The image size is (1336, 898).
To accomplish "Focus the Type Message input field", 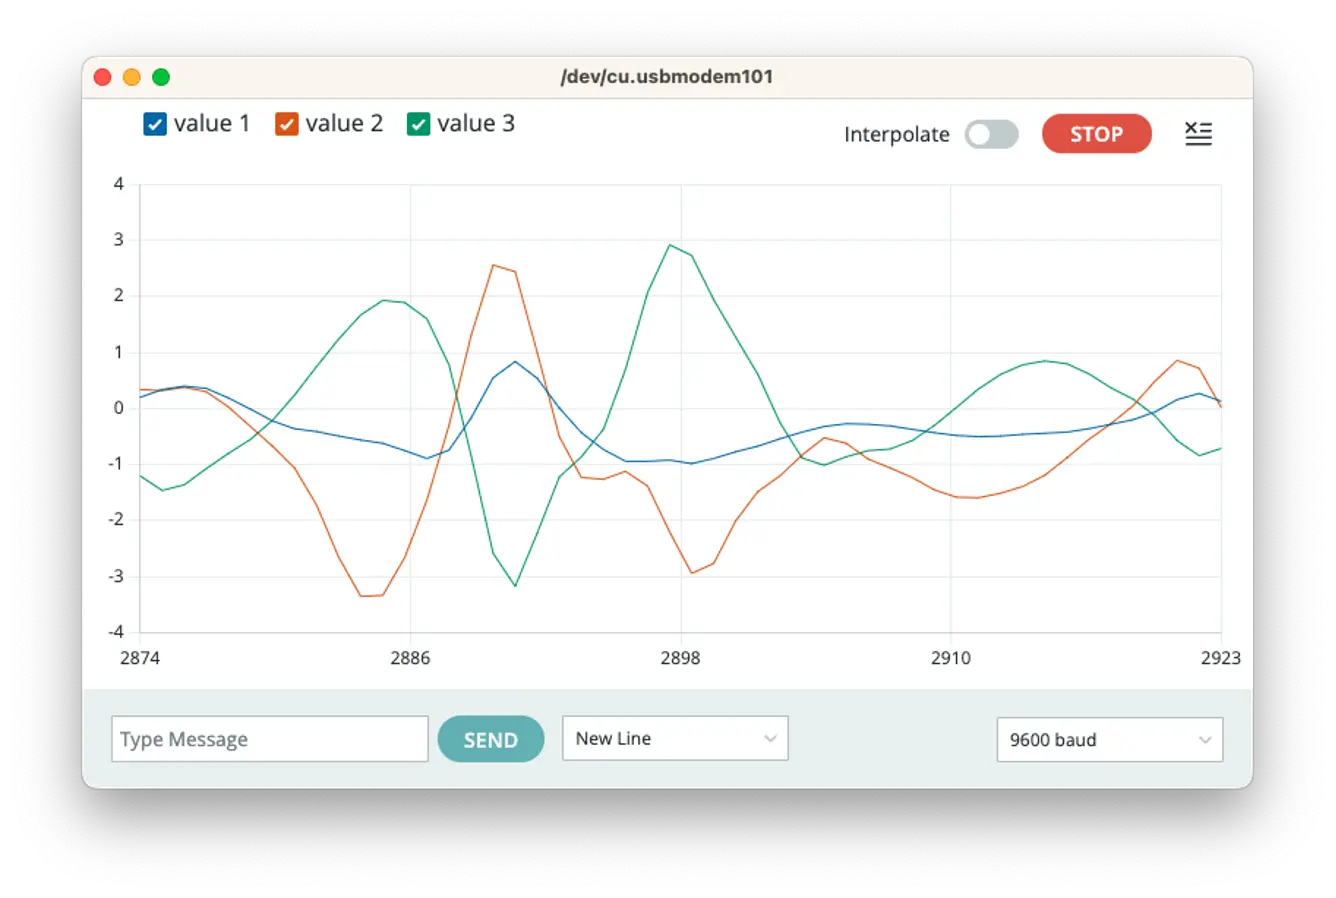I will point(269,740).
